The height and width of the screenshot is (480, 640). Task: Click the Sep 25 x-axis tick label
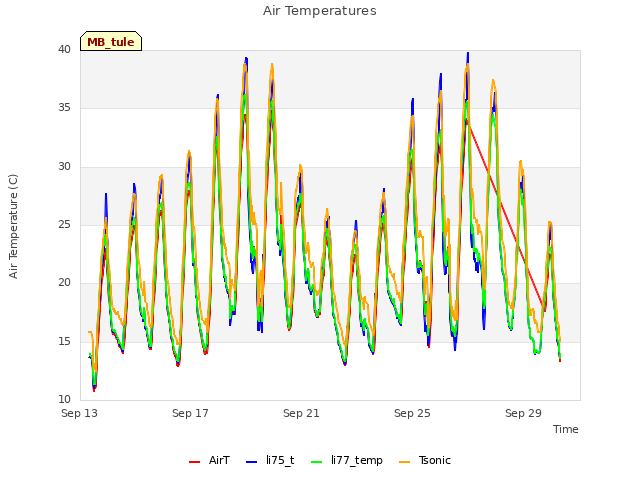click(412, 413)
